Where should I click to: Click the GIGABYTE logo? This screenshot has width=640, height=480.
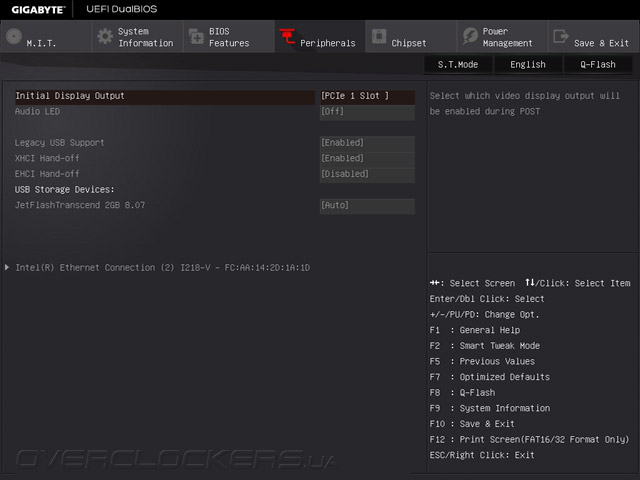[x=38, y=10]
